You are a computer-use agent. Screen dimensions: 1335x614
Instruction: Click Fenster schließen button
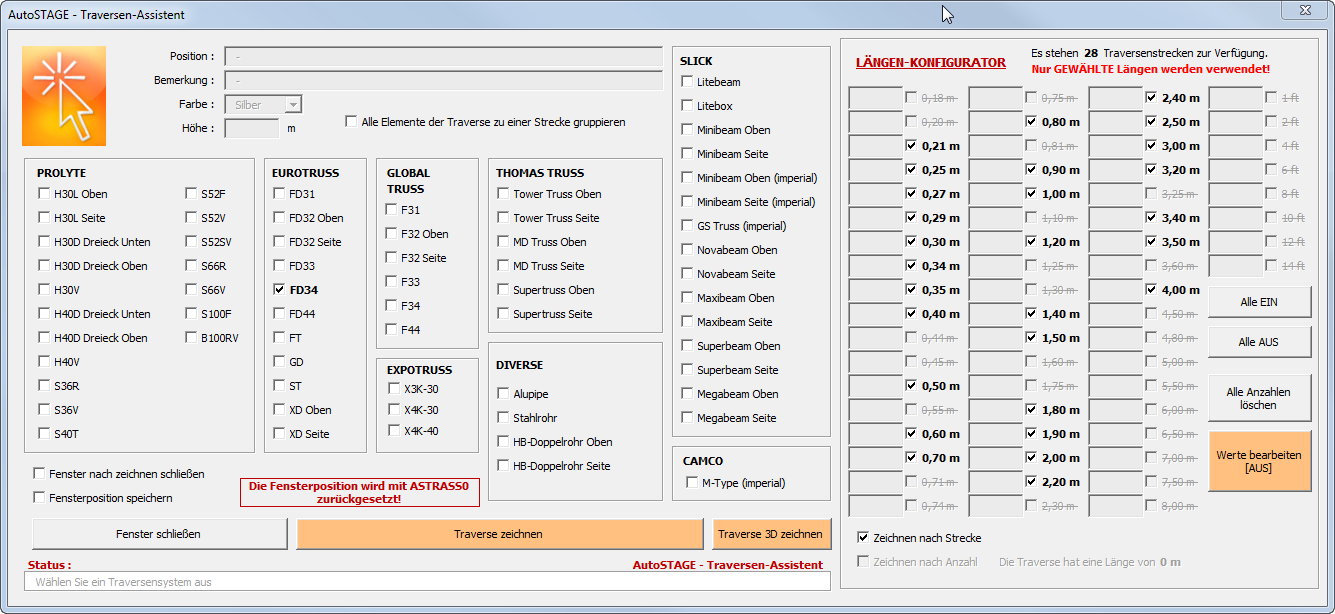click(159, 534)
